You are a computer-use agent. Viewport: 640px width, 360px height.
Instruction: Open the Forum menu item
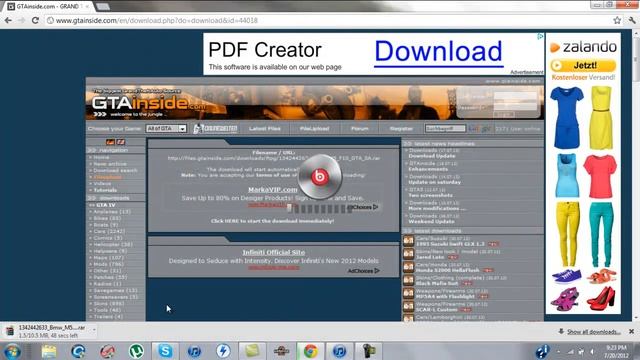point(360,129)
